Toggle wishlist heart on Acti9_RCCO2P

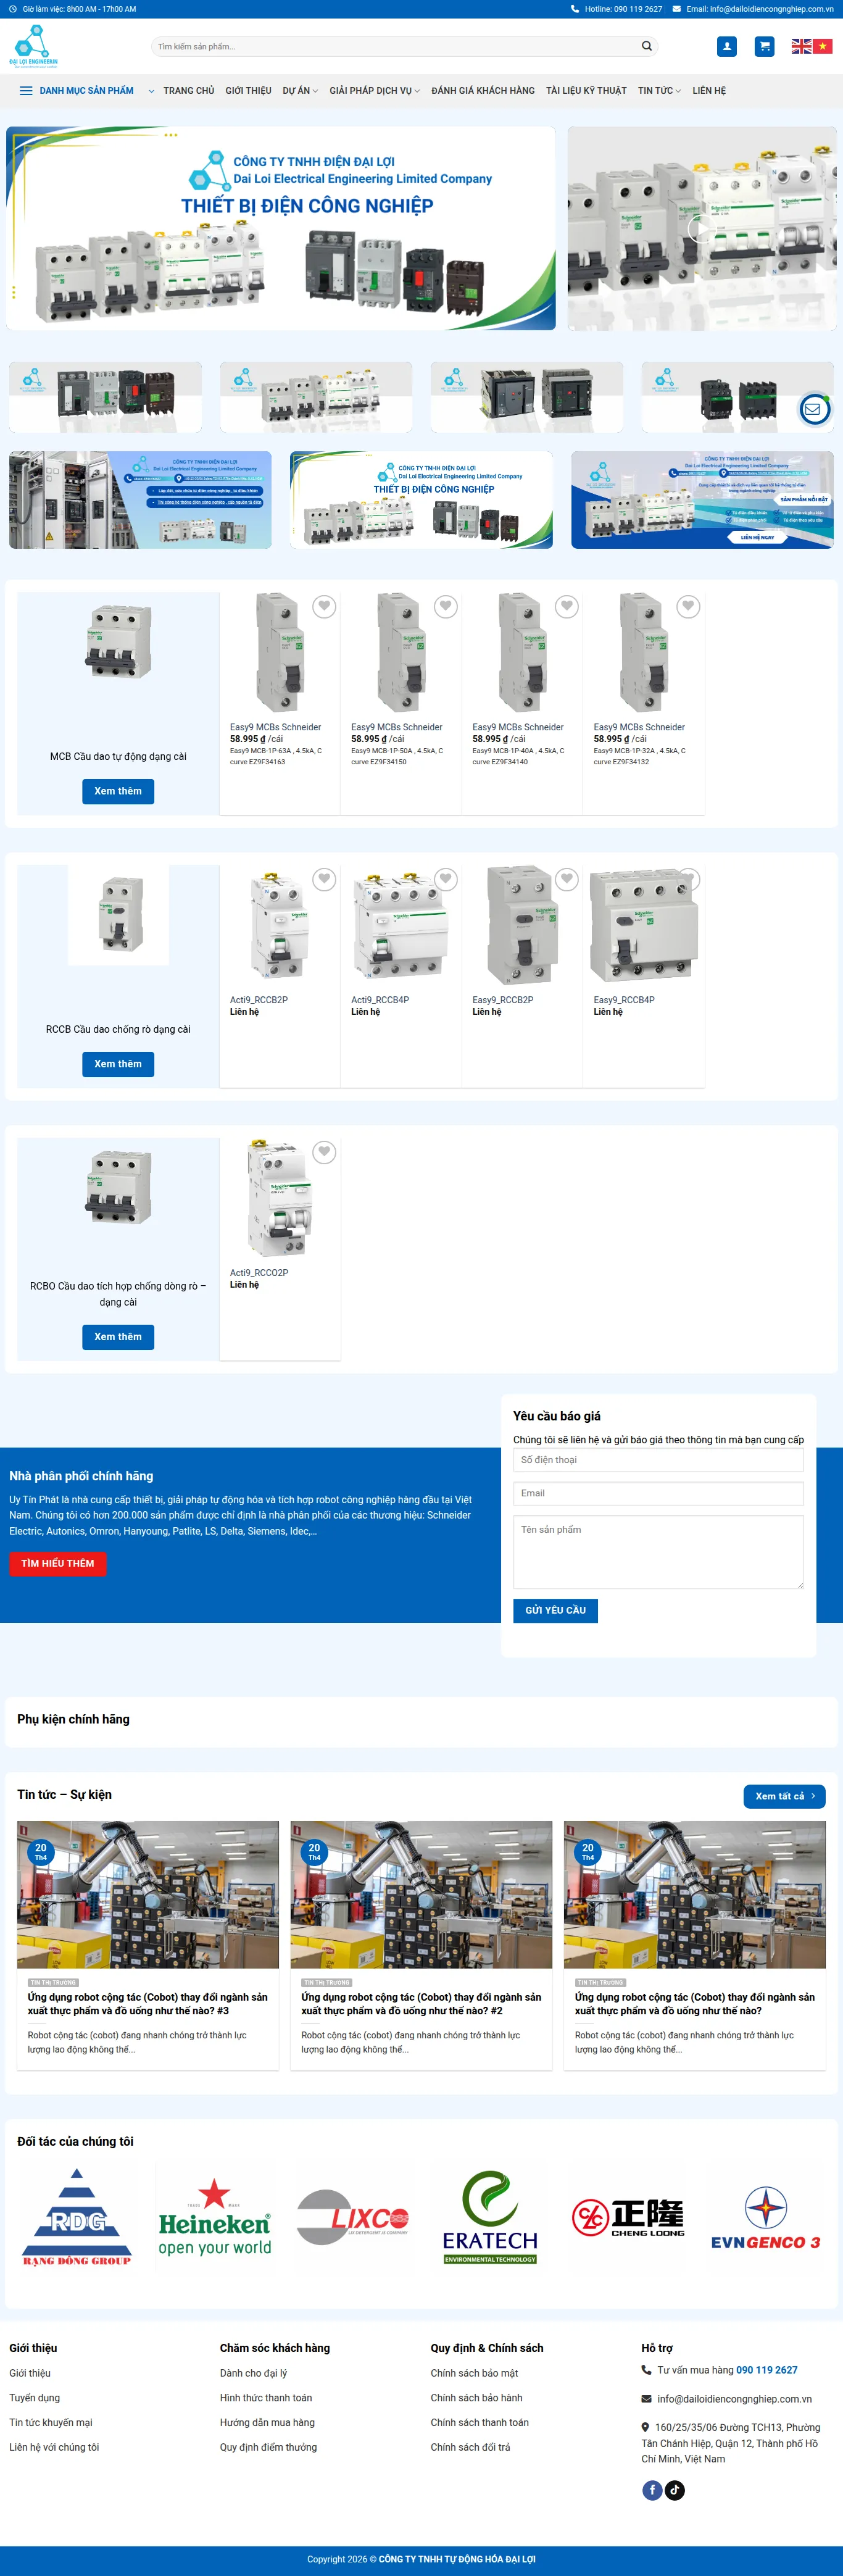click(x=324, y=1152)
